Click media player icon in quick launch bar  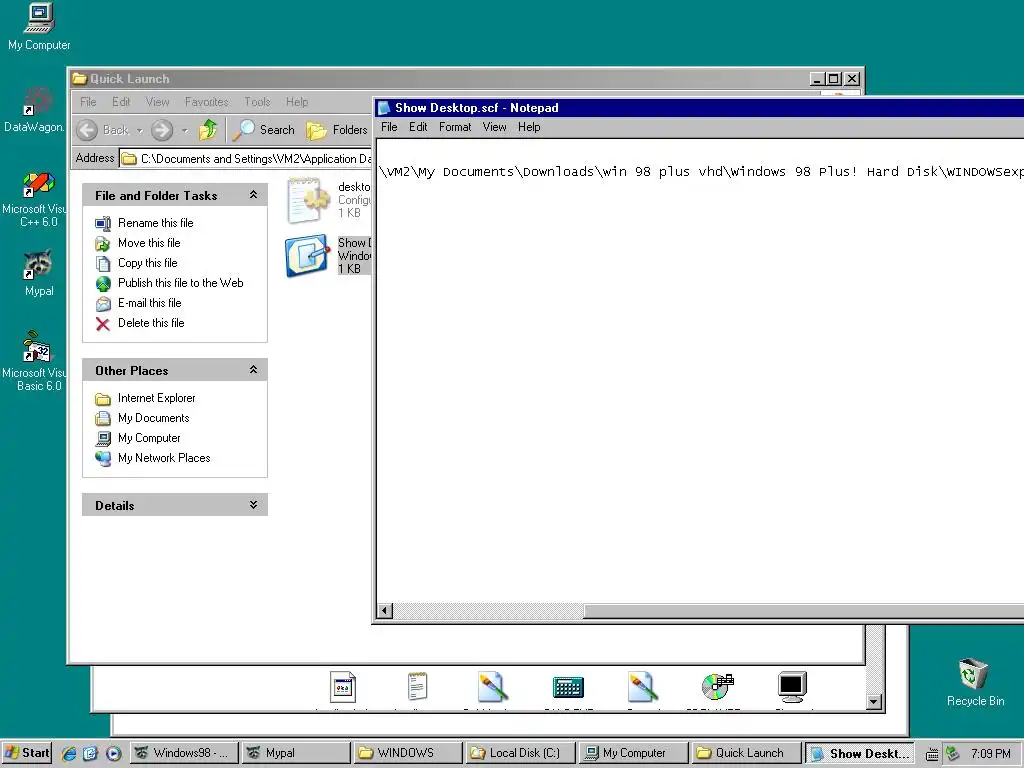(x=113, y=753)
